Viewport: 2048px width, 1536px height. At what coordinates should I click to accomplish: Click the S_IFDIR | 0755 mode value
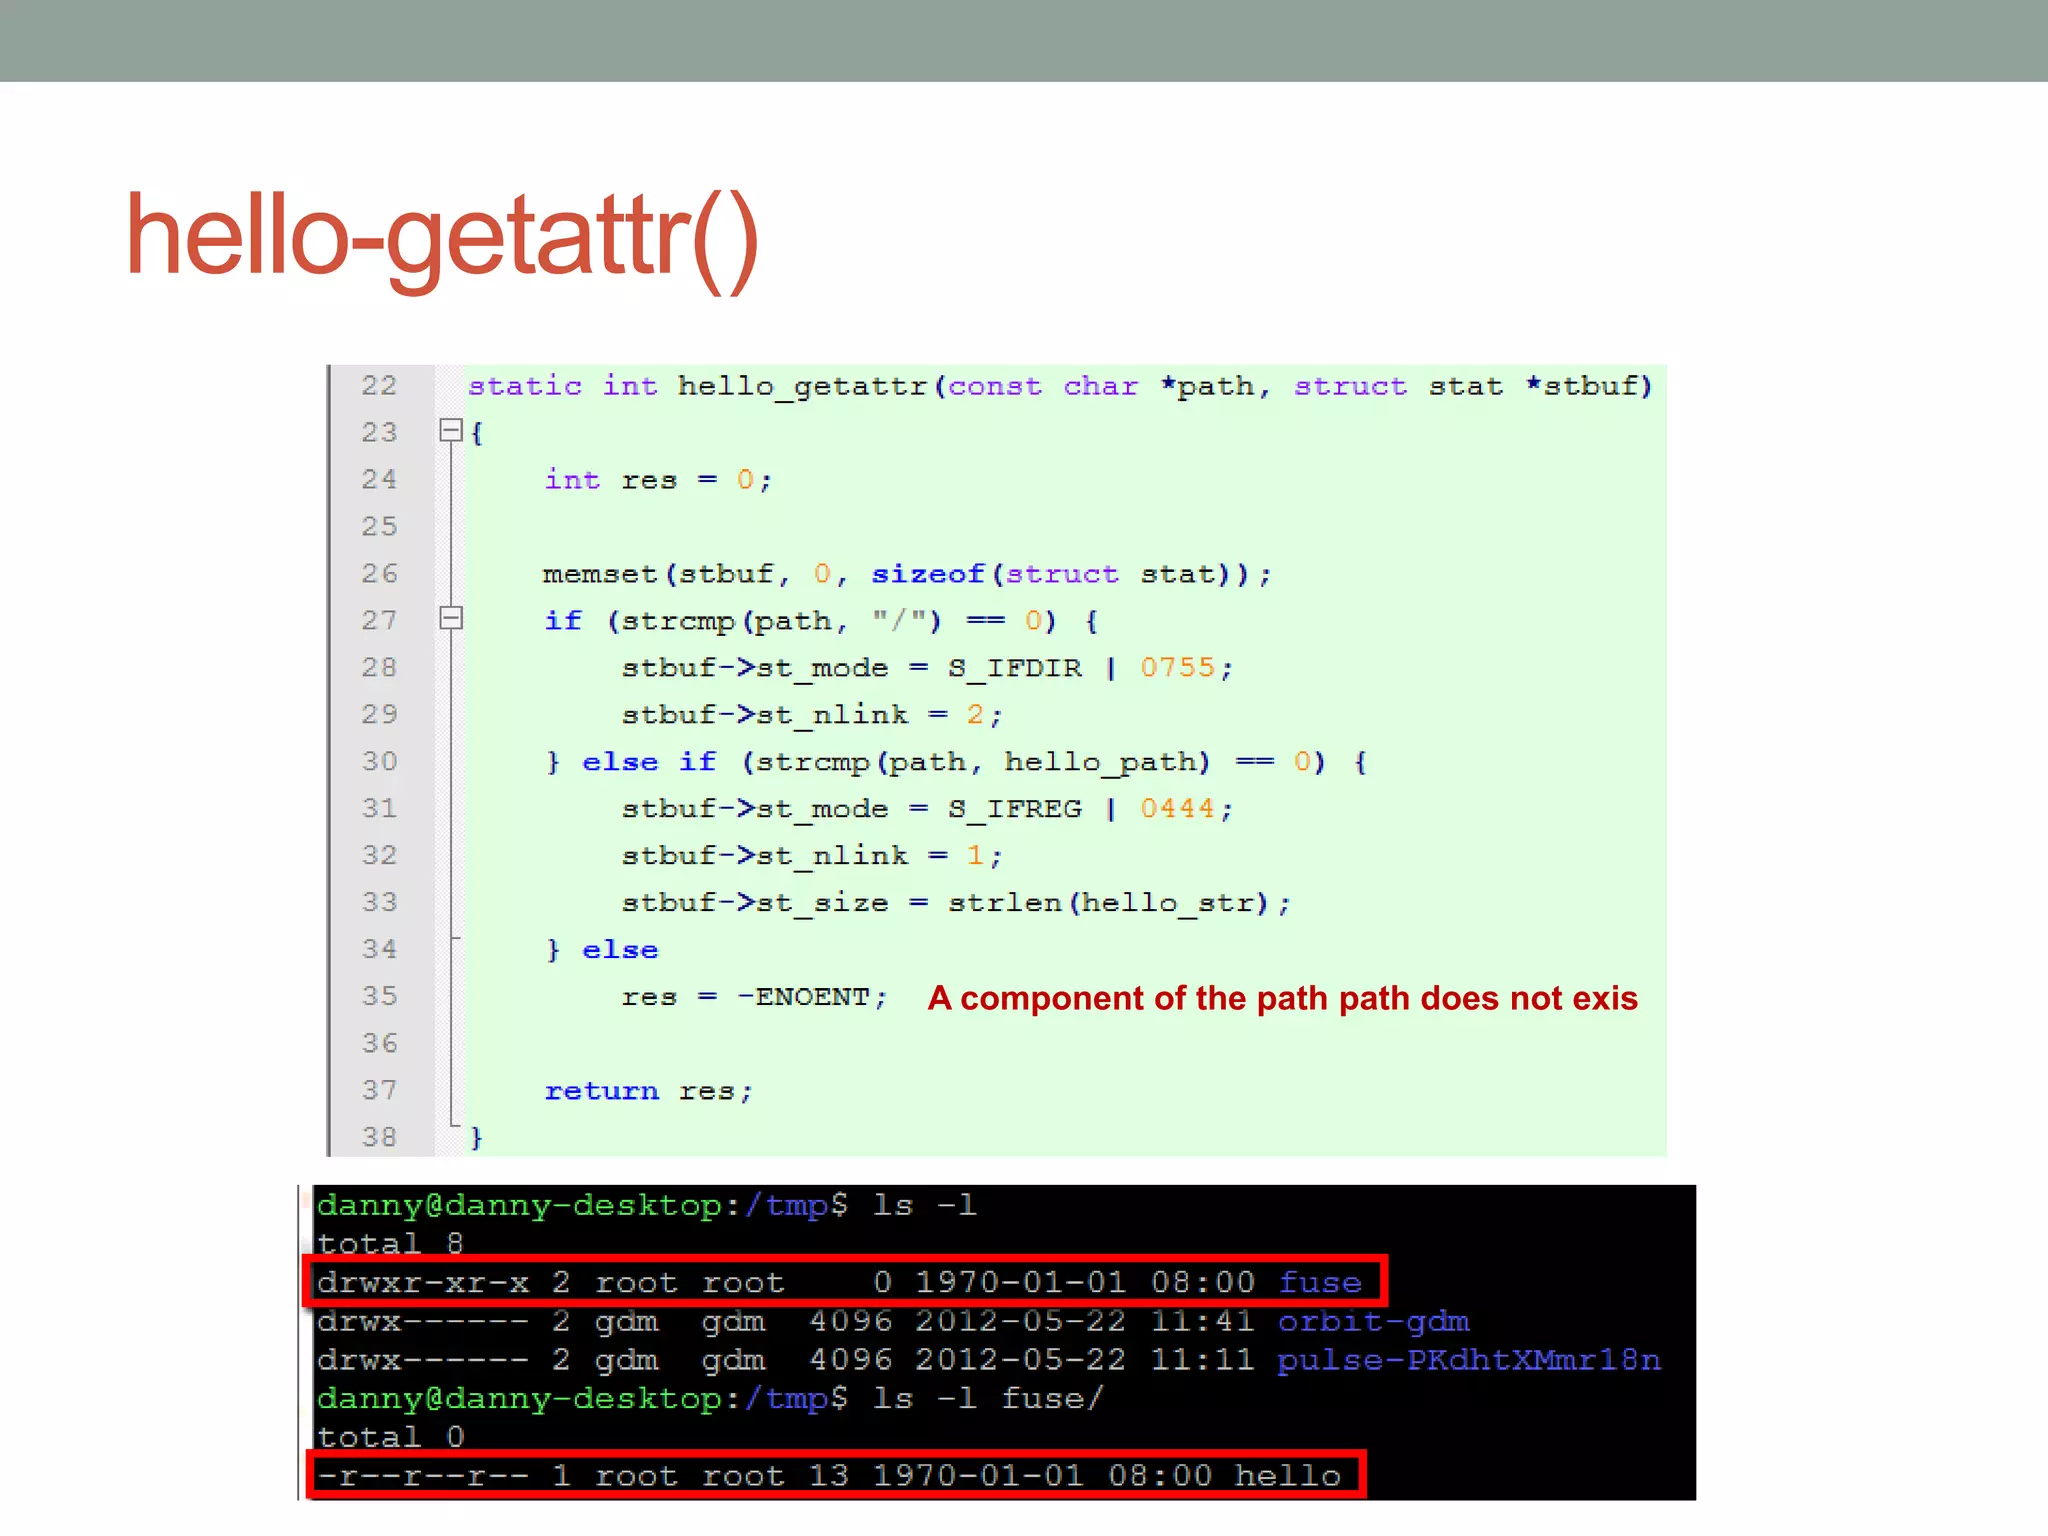(1090, 668)
